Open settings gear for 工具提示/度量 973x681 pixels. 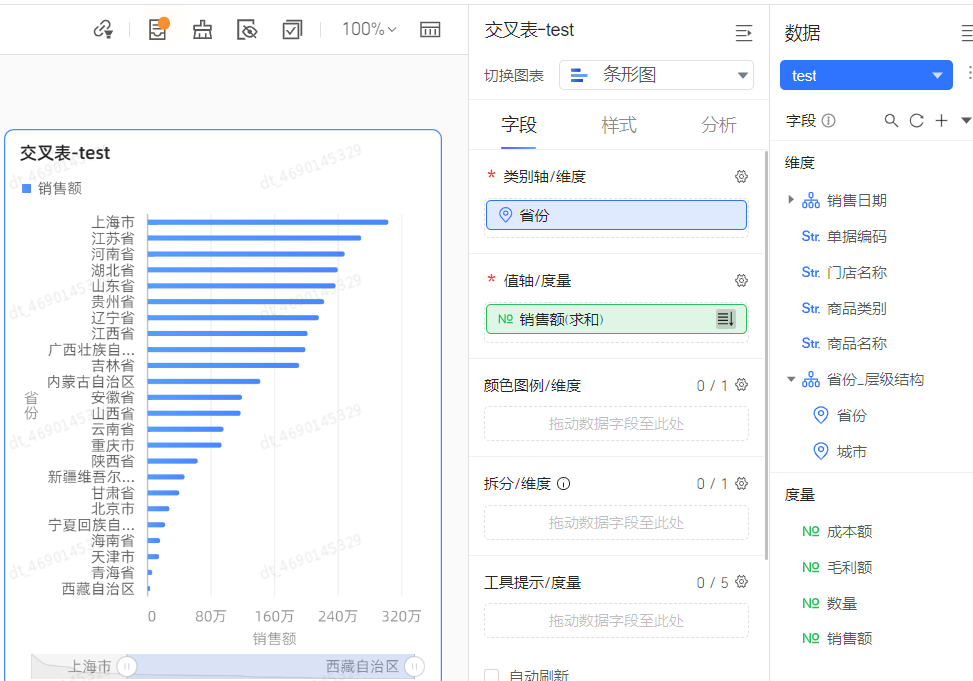741,582
